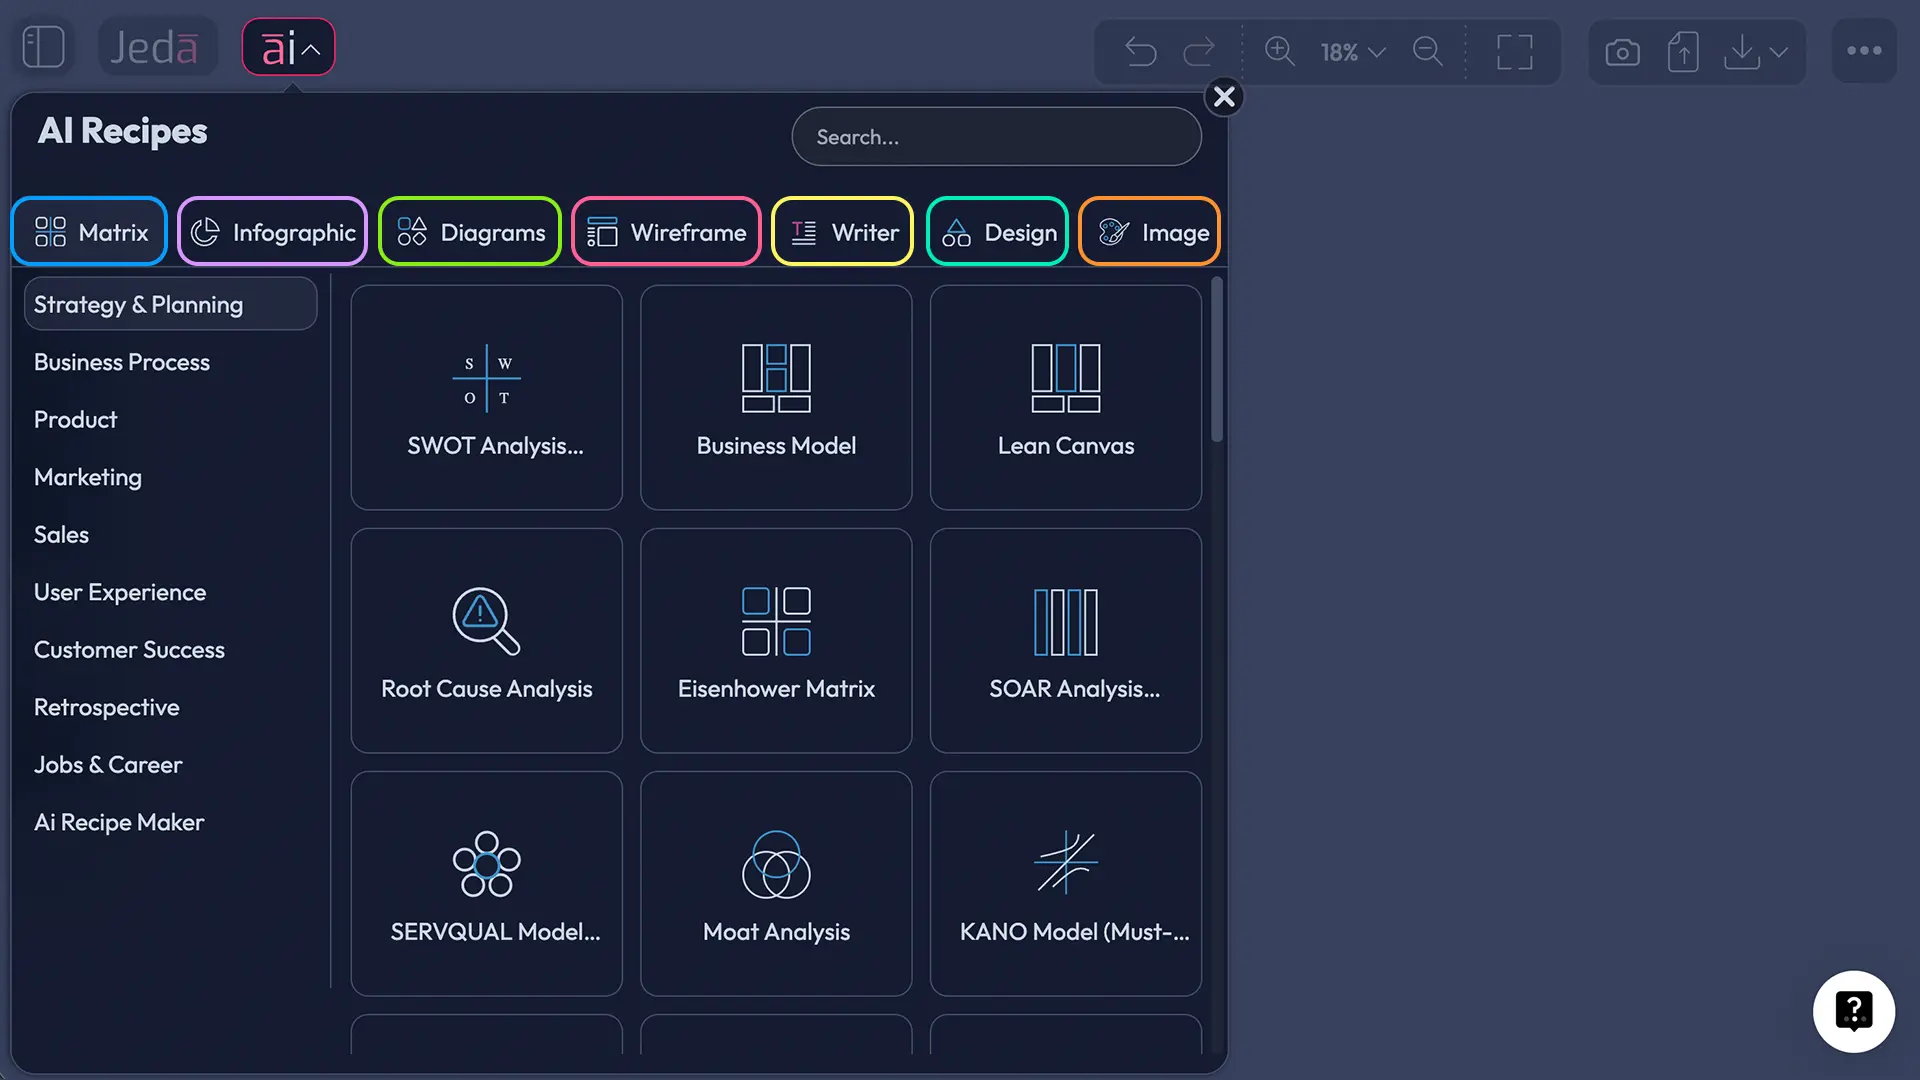Screen dimensions: 1920x1080
Task: Click the undo arrow
Action: point(1140,52)
